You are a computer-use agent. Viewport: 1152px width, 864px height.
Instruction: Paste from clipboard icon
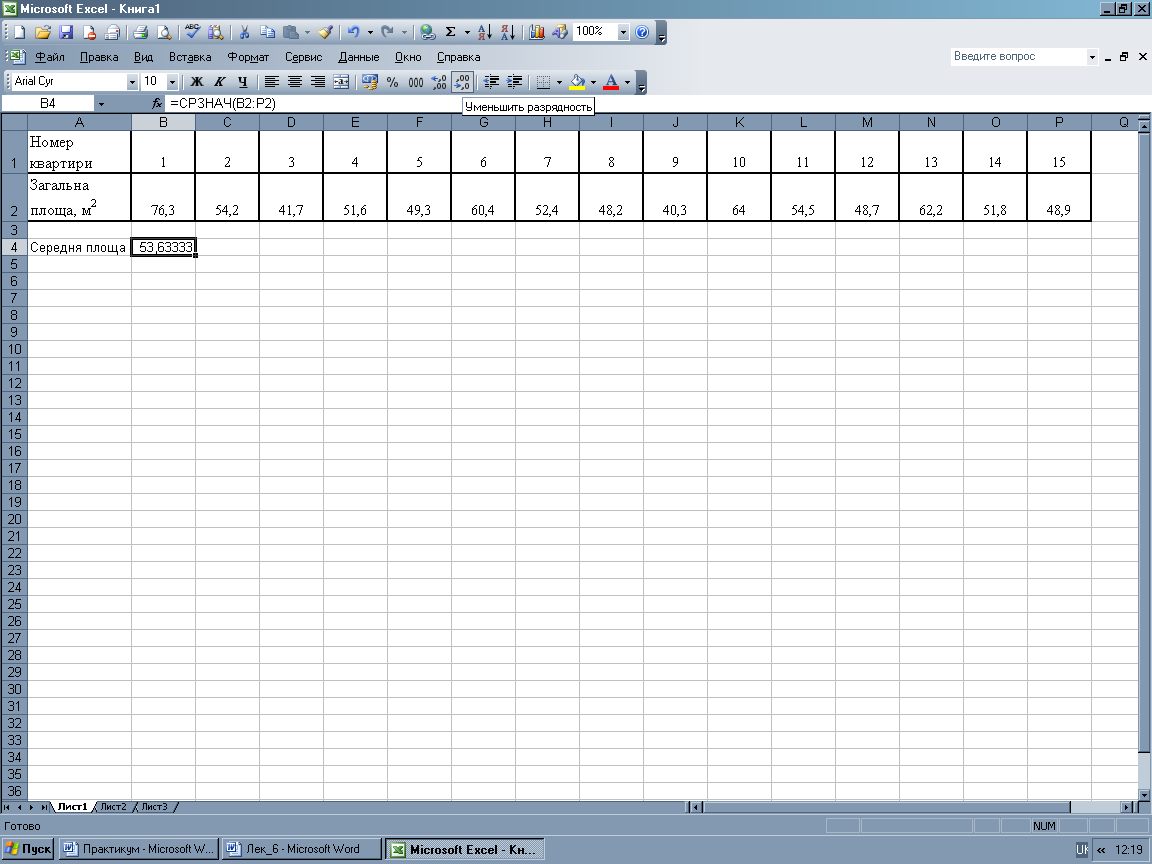(x=291, y=32)
